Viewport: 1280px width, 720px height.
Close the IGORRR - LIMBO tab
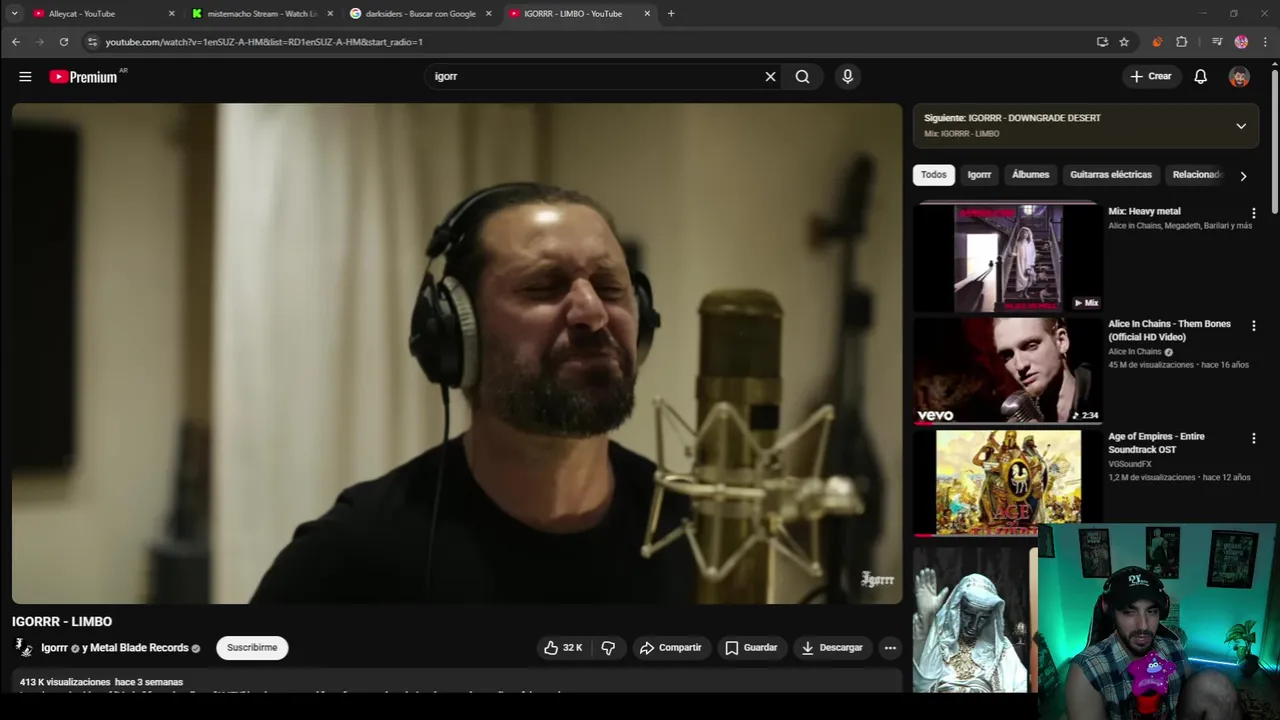[647, 14]
